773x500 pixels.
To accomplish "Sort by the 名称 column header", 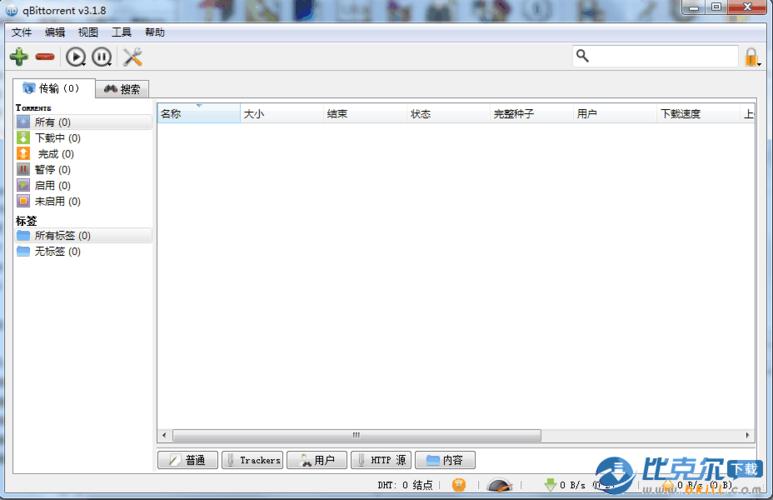I will 199,114.
